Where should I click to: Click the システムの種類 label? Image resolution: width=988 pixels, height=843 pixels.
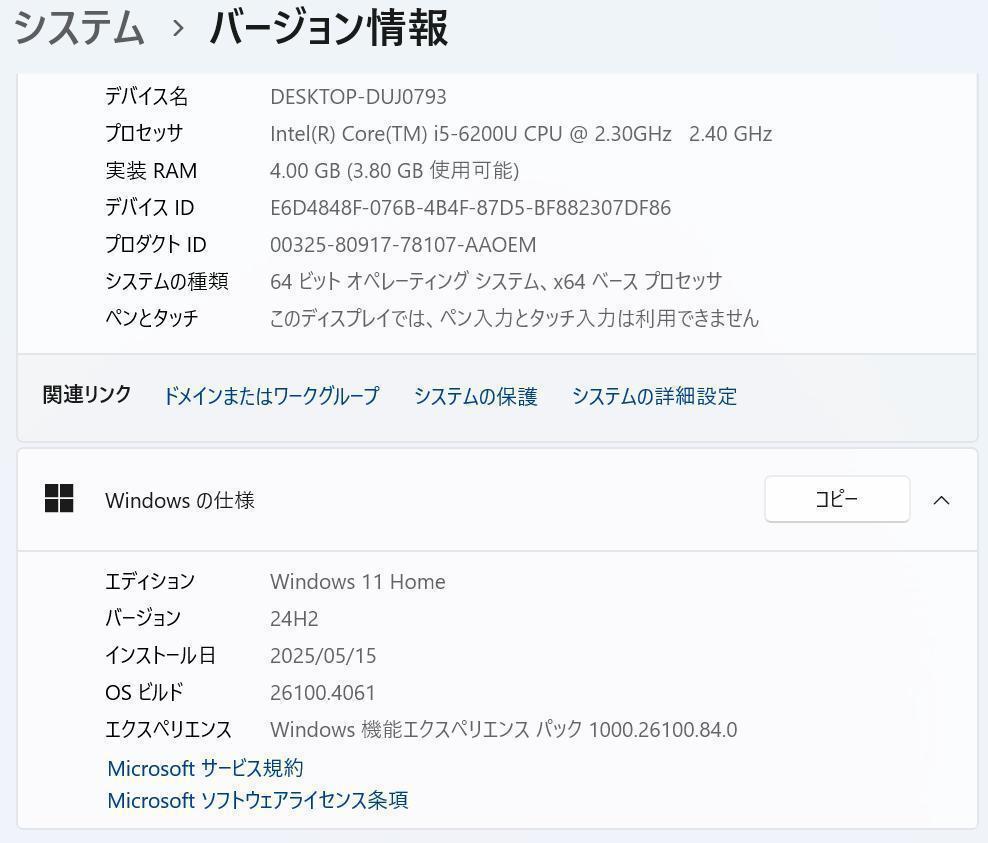pos(167,281)
